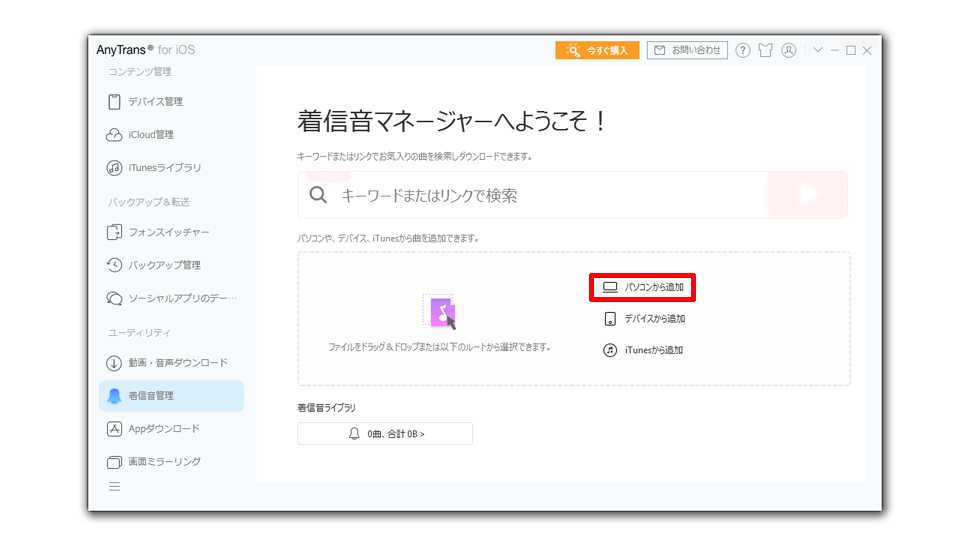This screenshot has height=540, width=960.
Task: Click the chat bubble social app icon
Action: coord(114,298)
